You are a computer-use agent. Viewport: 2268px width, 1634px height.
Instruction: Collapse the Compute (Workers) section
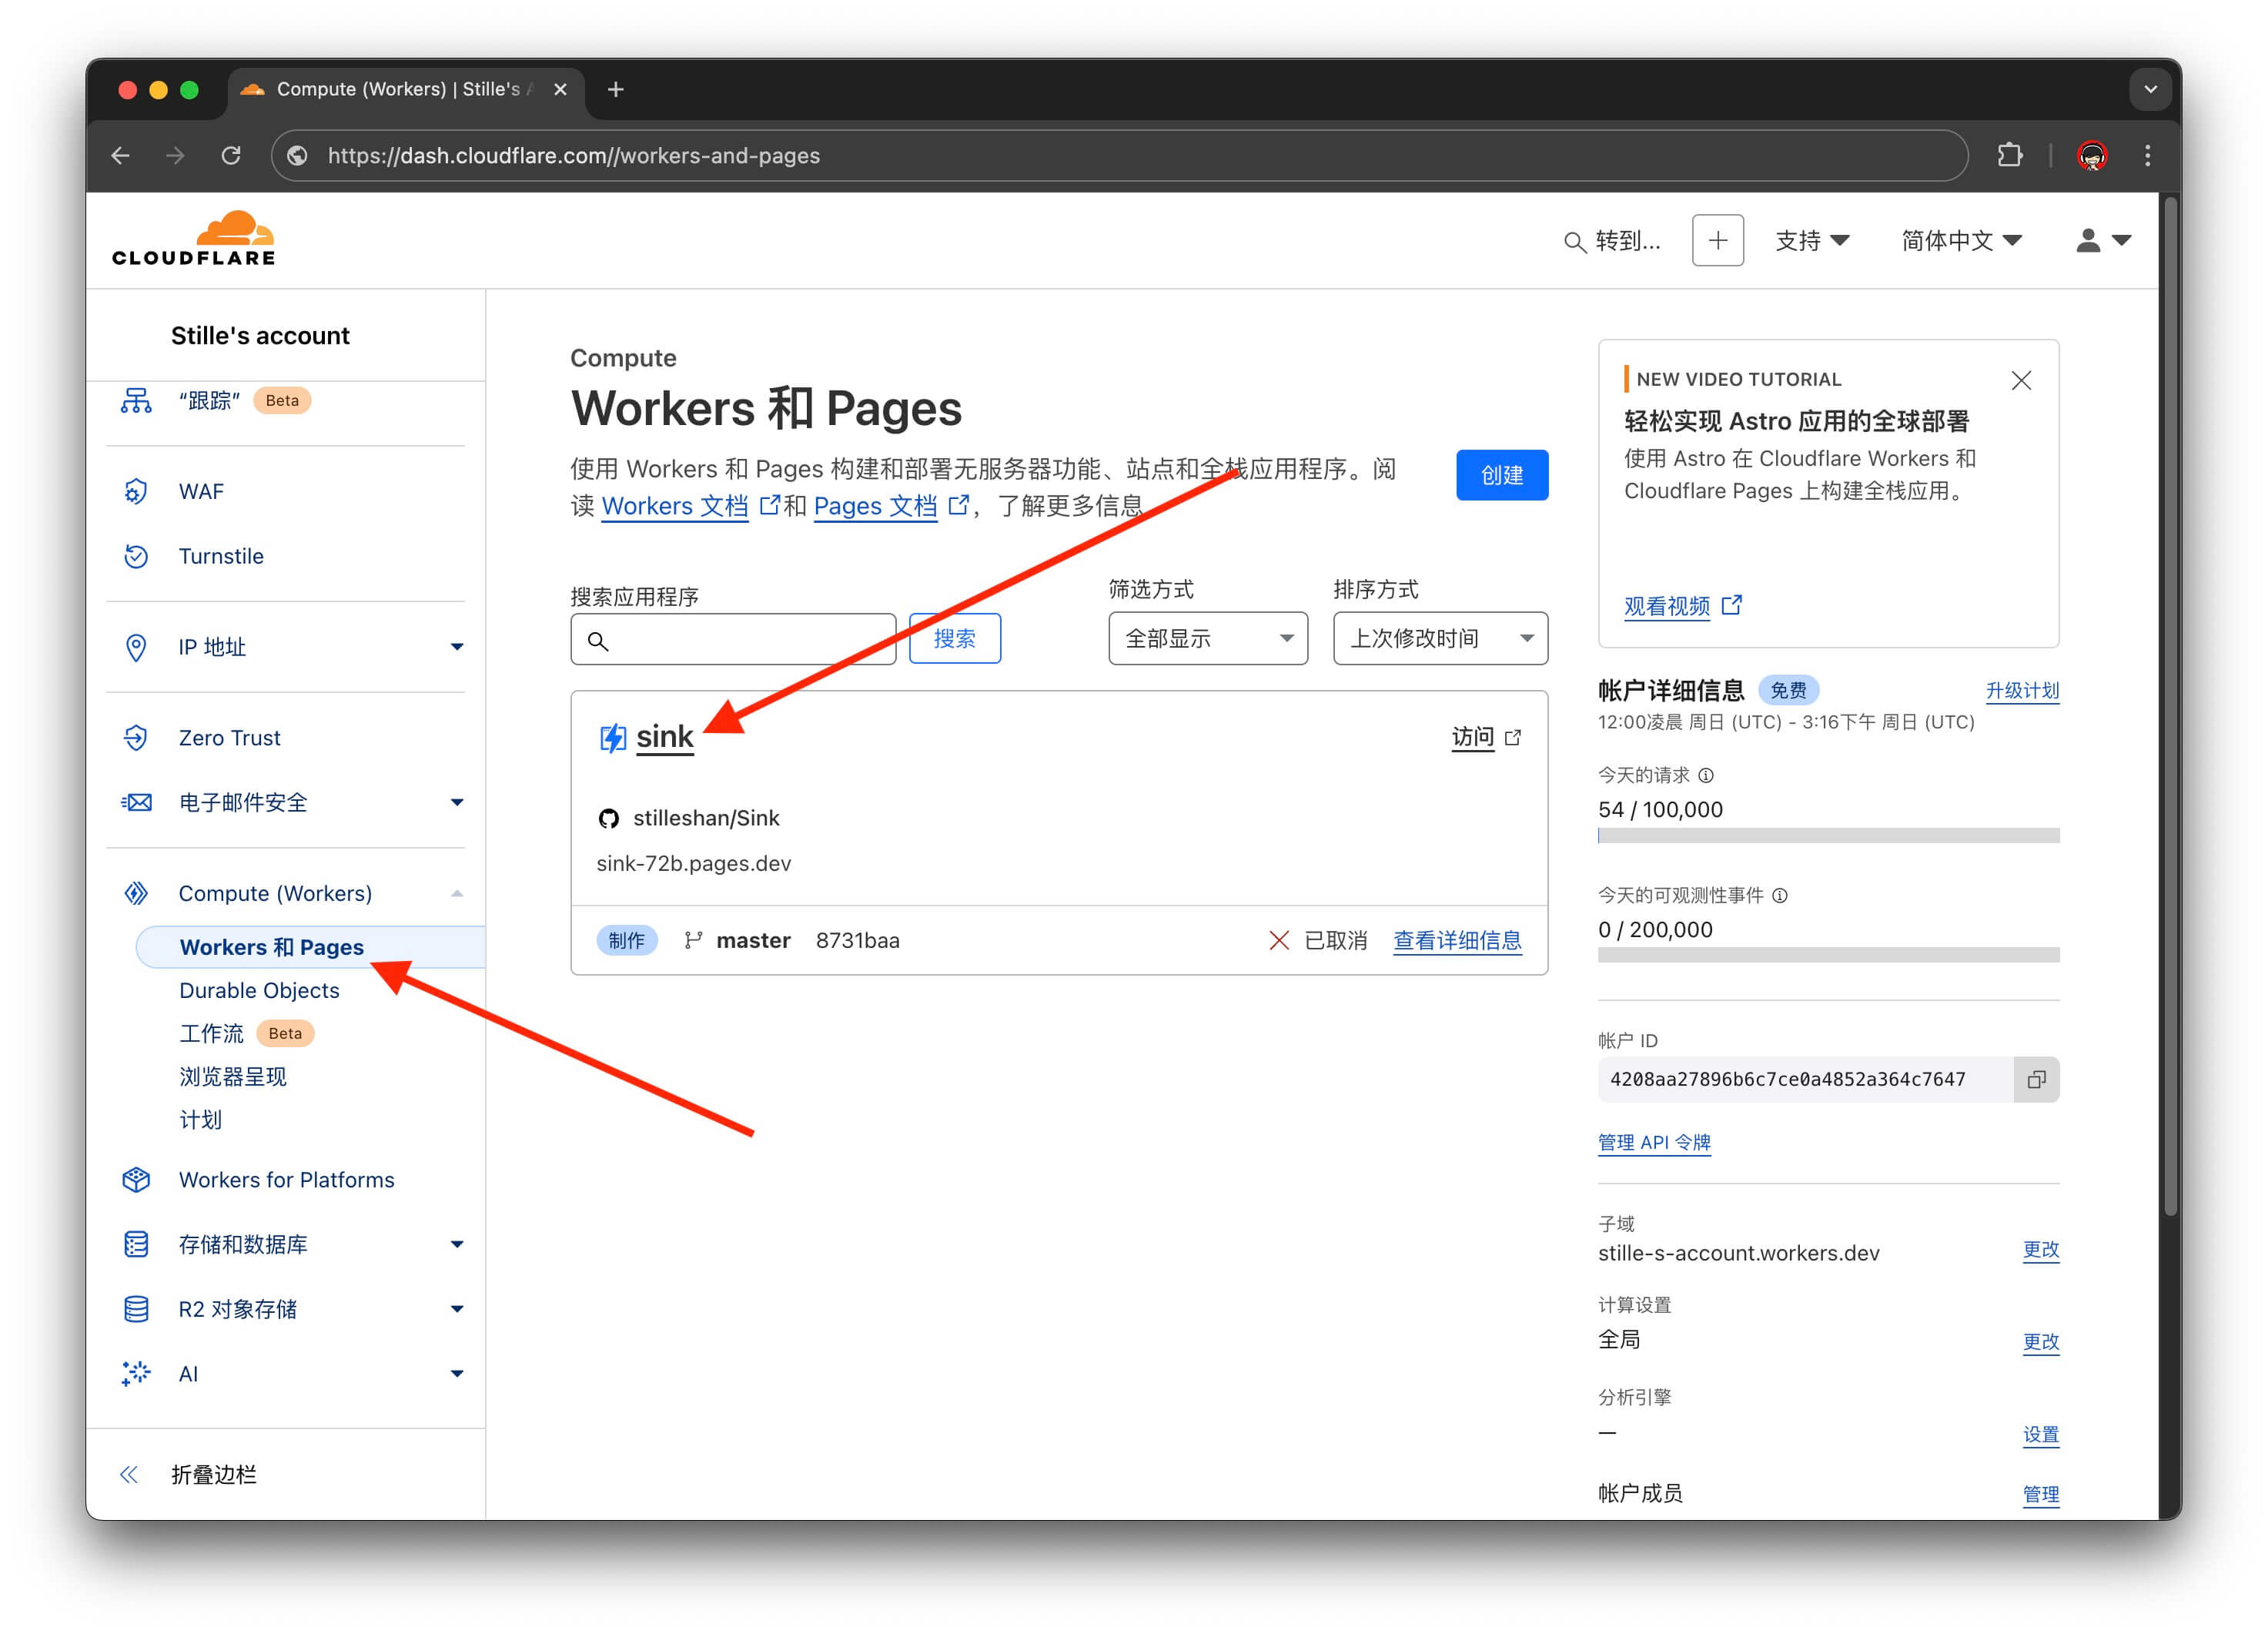point(457,893)
